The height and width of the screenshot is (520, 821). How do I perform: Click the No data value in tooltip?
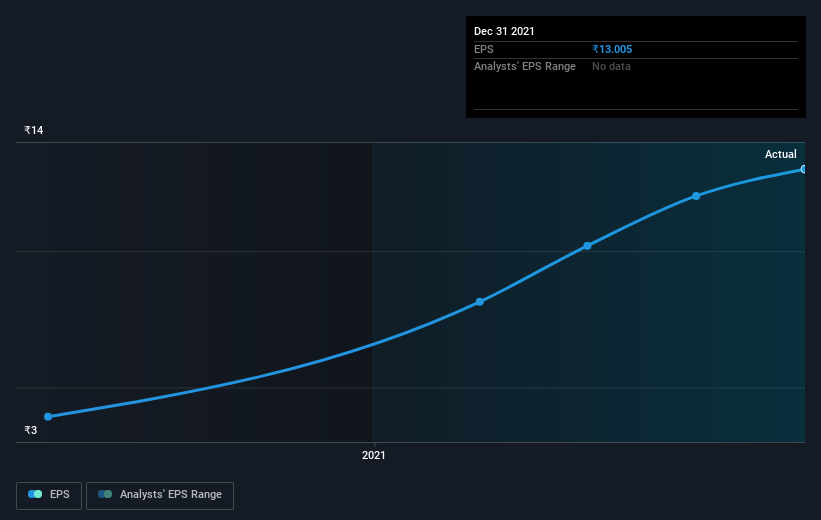coord(611,67)
